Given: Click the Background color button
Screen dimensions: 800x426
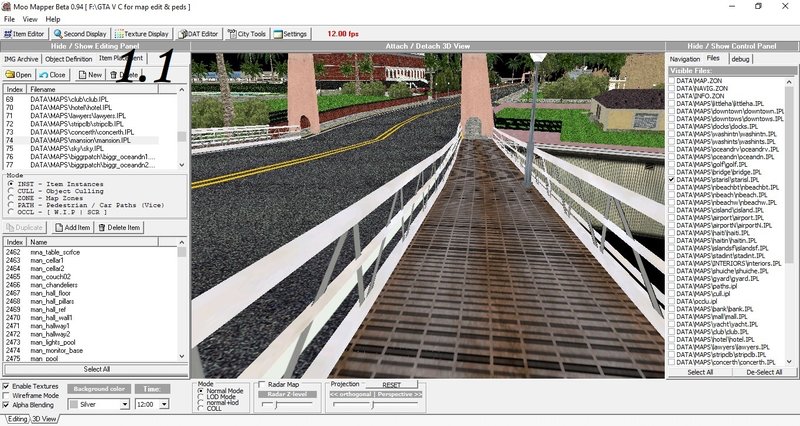Looking at the screenshot, I should click(99, 389).
